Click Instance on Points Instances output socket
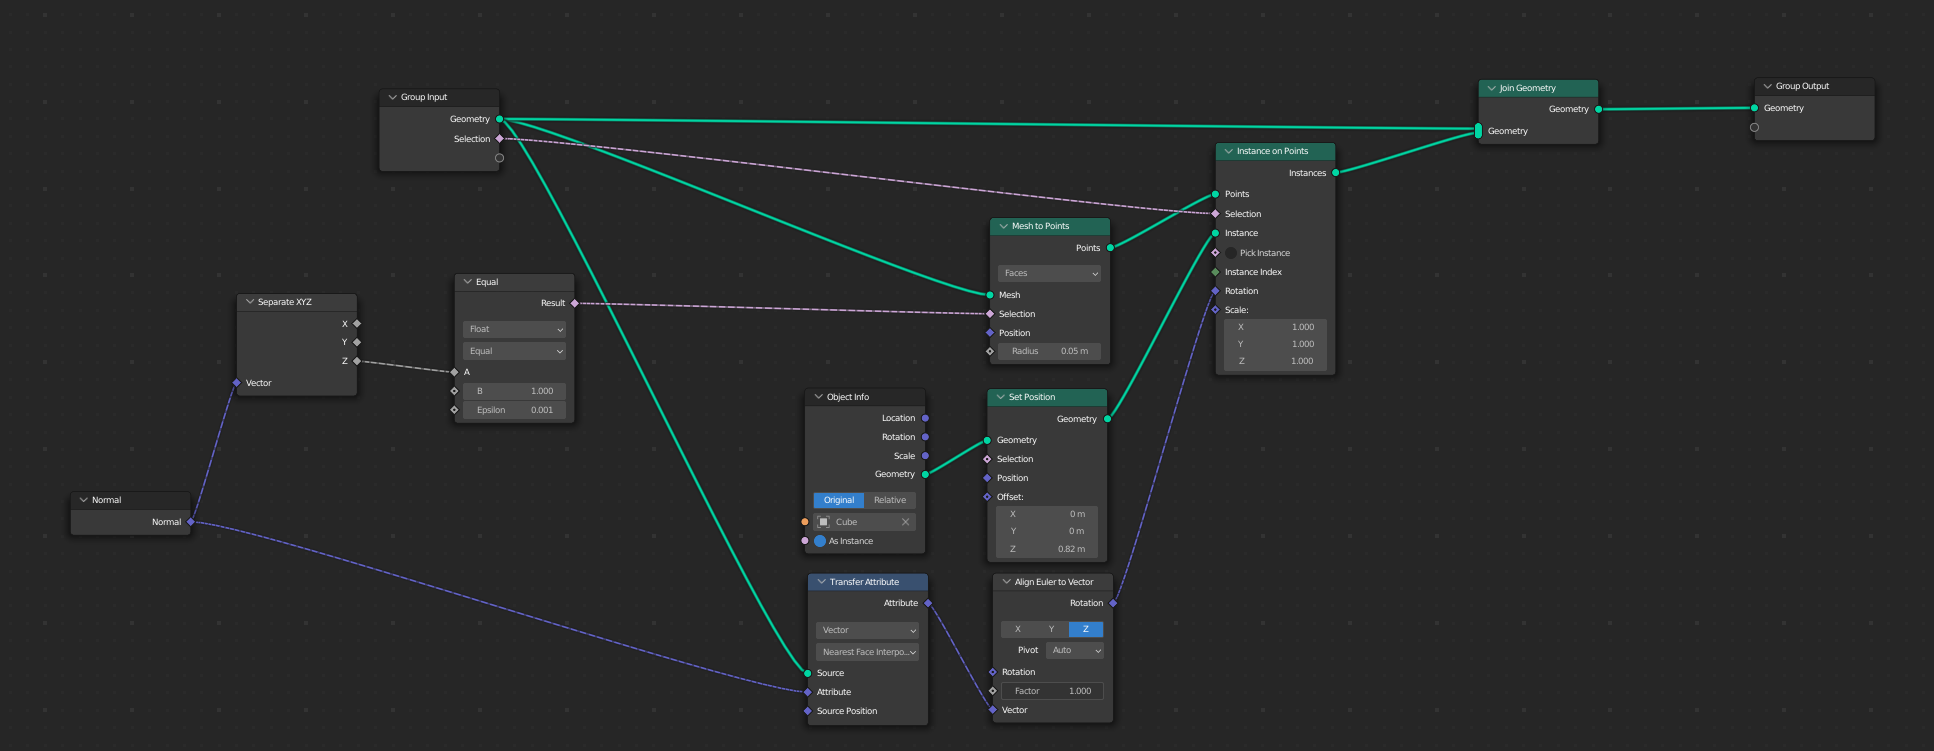The width and height of the screenshot is (1934, 751). [x=1336, y=173]
